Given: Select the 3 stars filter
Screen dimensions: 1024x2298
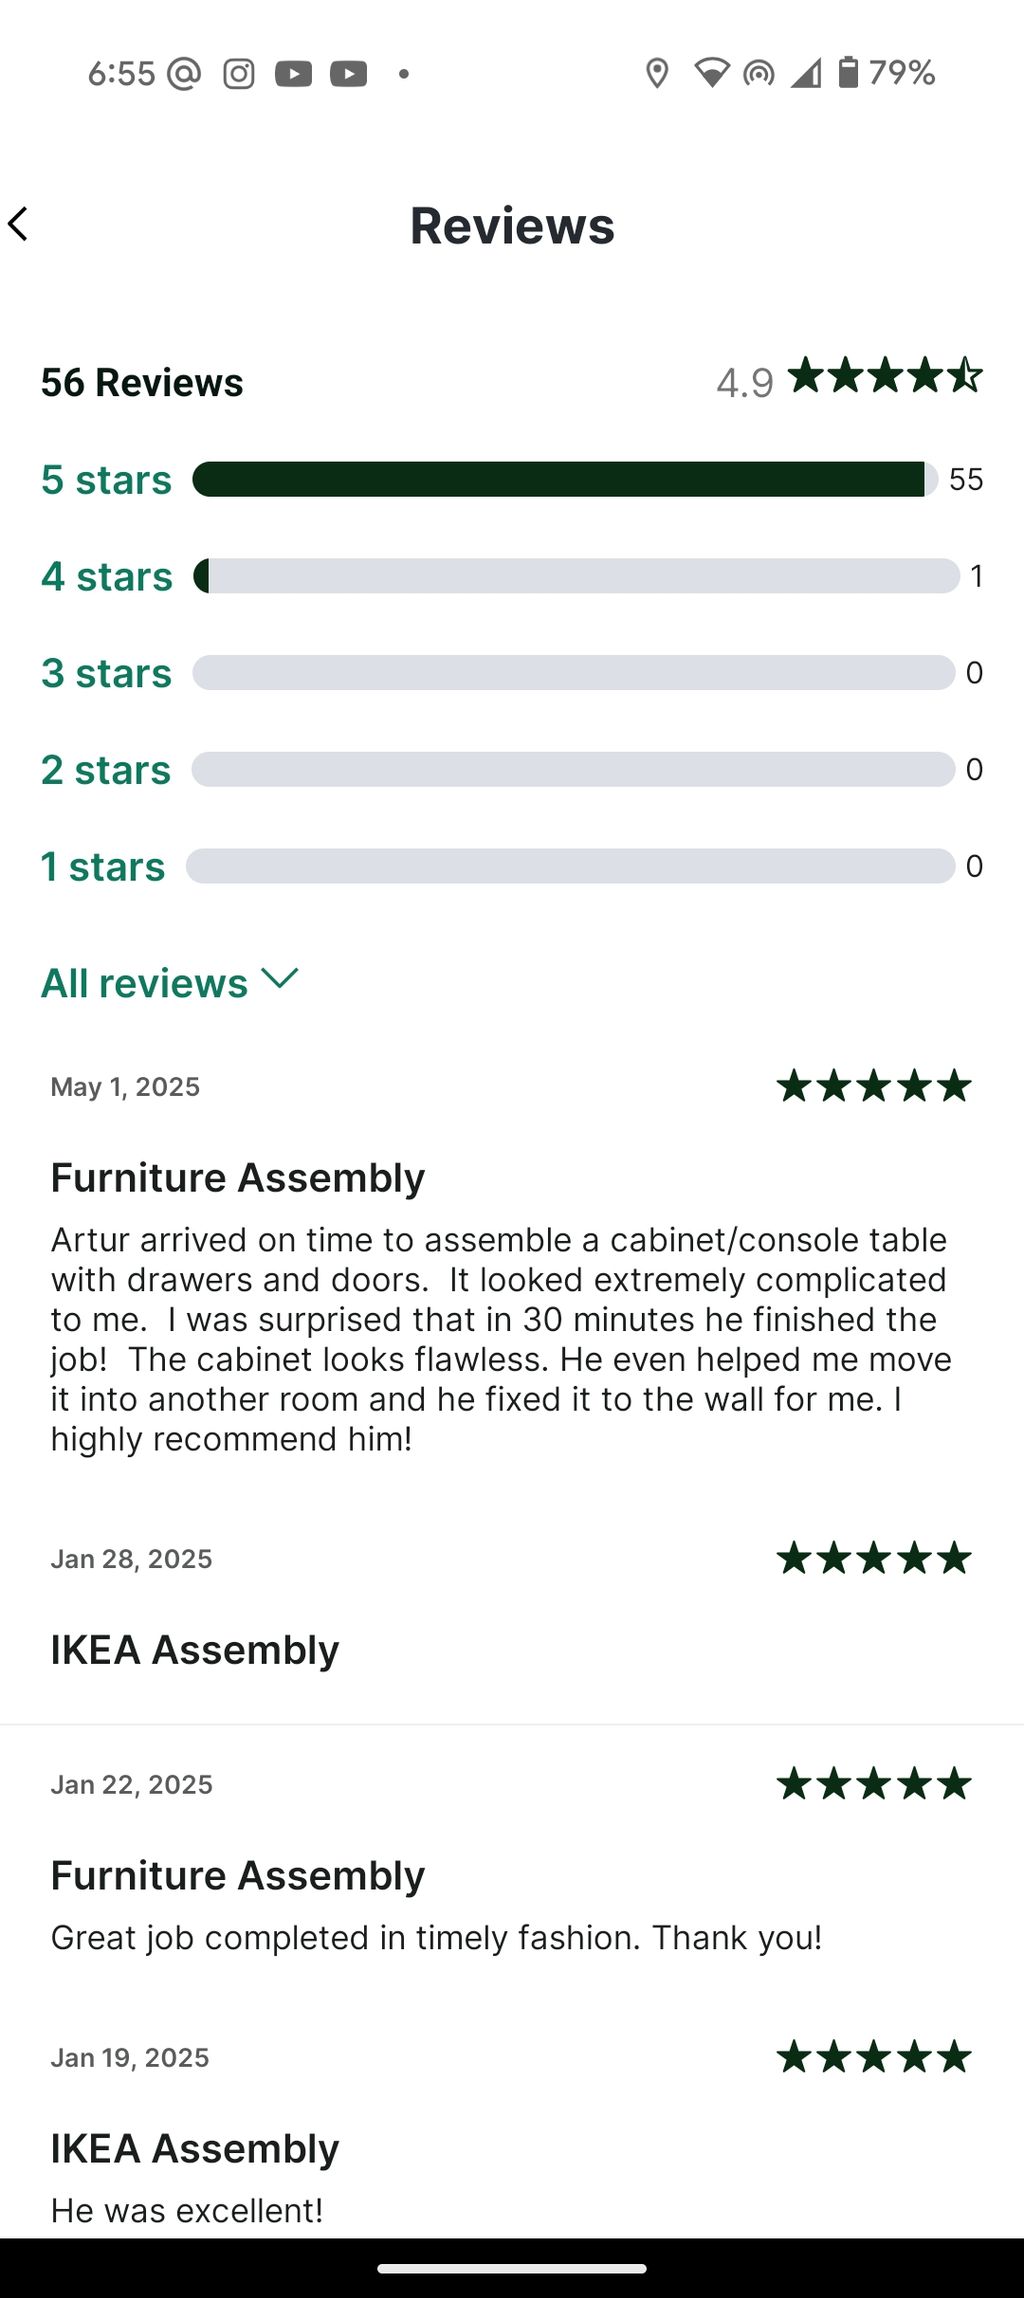Looking at the screenshot, I should (106, 673).
